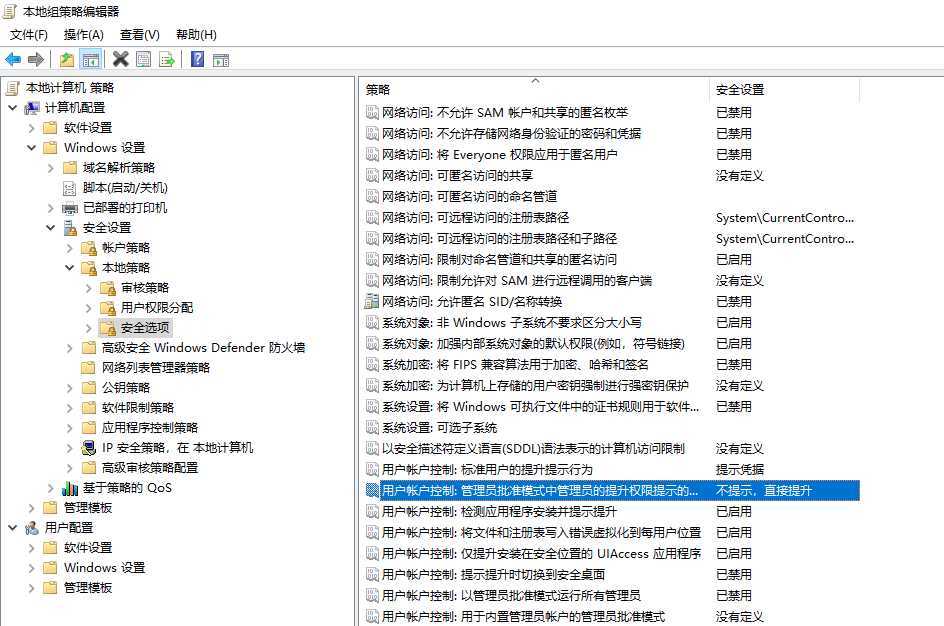The height and width of the screenshot is (626, 944).
Task: Click the Back arrow toolbar icon
Action: tap(13, 60)
